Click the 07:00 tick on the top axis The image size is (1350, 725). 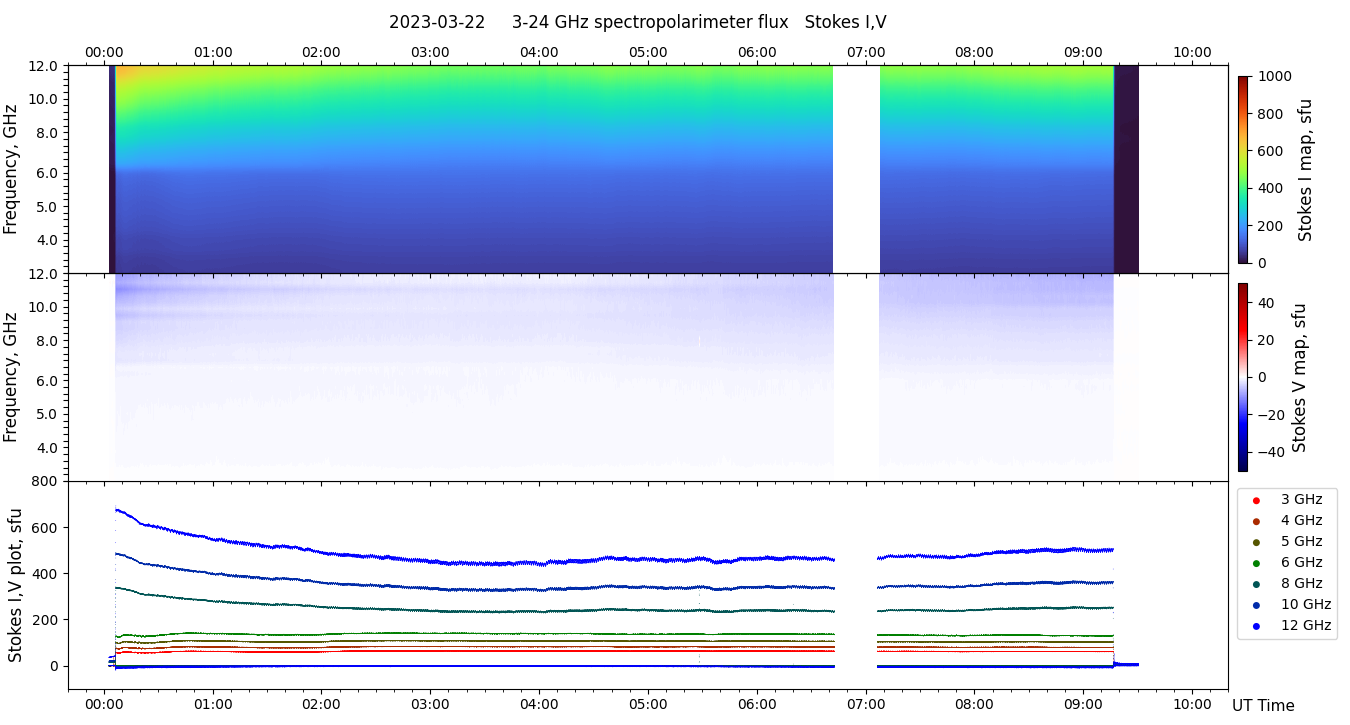click(866, 52)
